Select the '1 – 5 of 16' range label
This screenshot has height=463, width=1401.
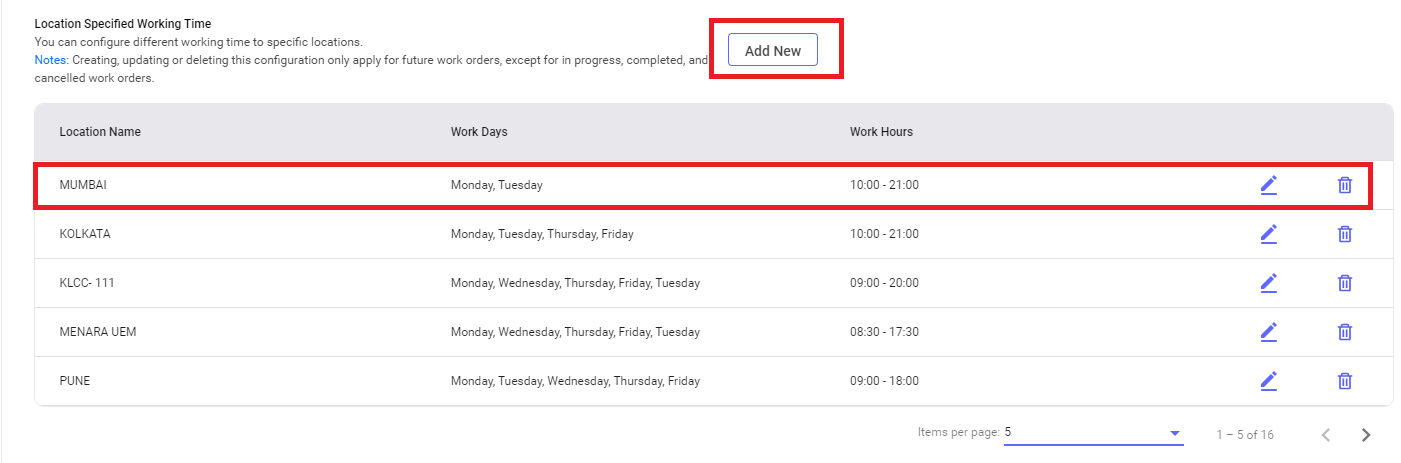[1245, 435]
